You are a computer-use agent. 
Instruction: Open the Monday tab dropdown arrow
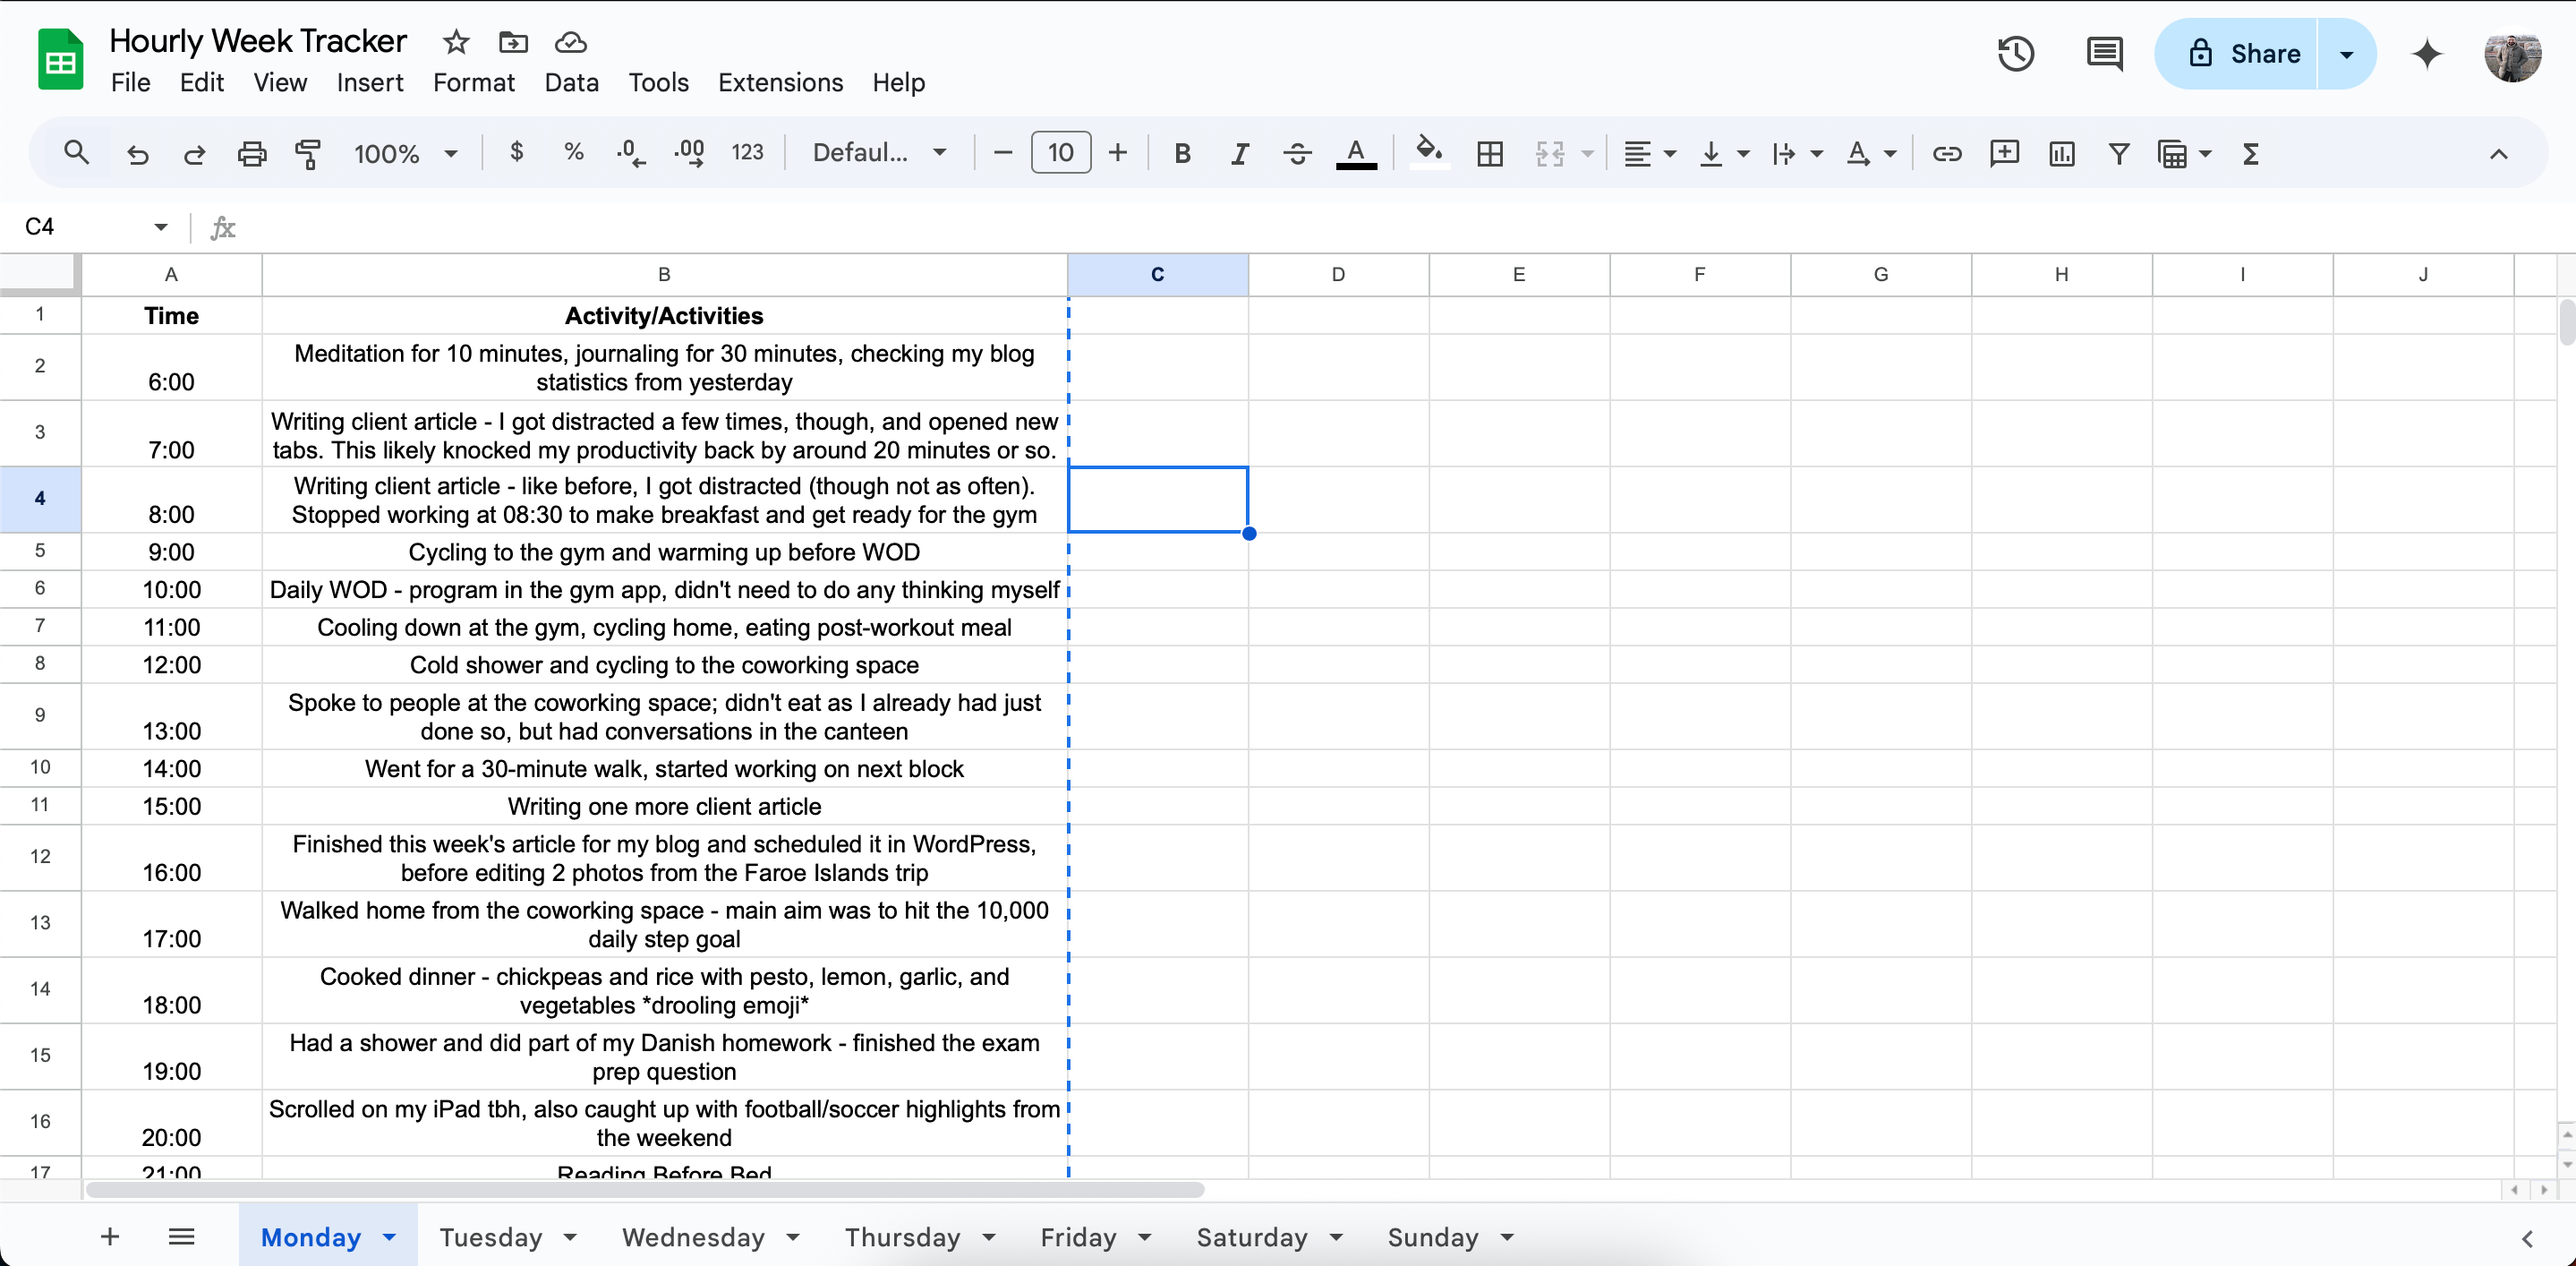point(390,1237)
